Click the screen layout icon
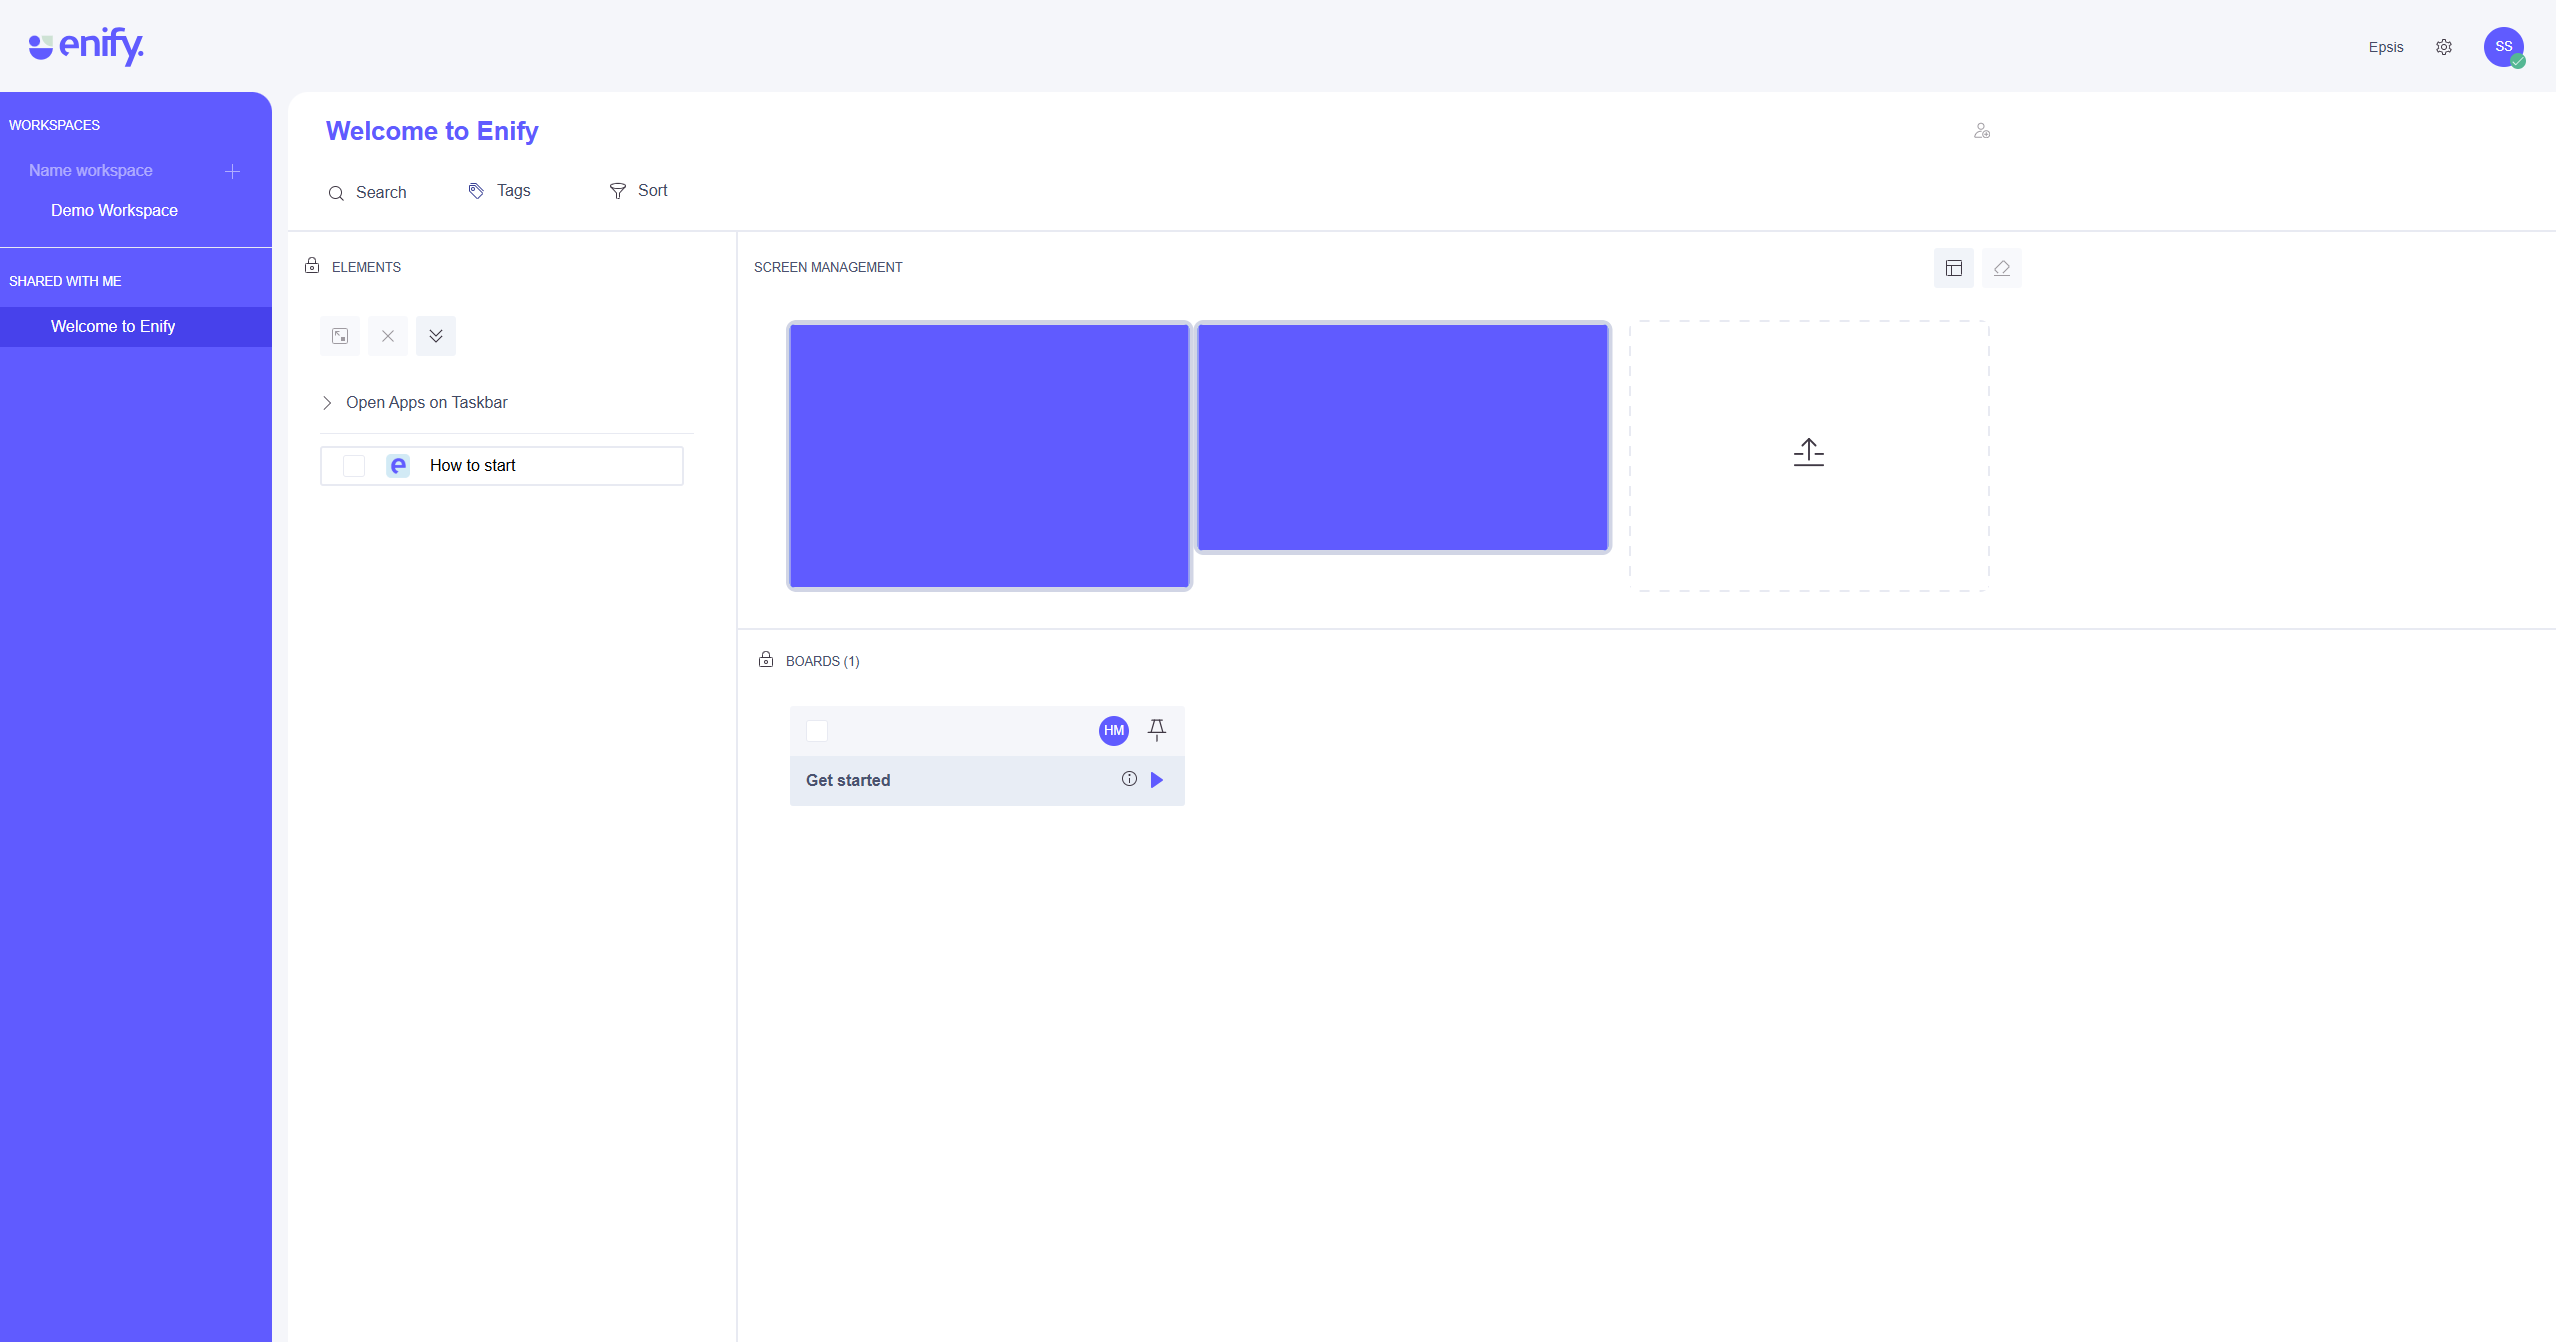Screen dimensions: 2556x1342 [1953, 268]
